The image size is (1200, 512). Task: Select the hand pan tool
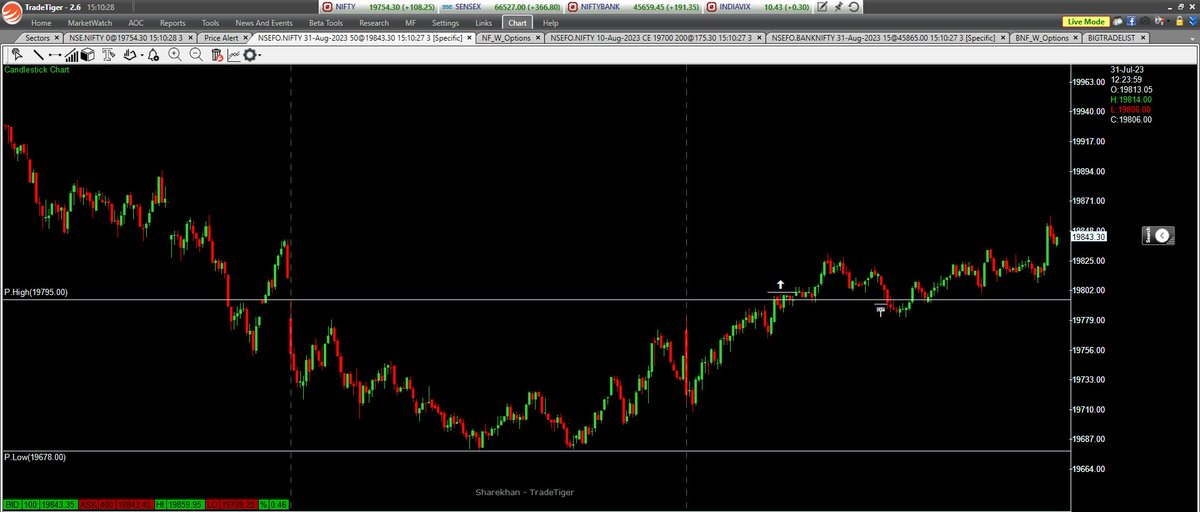point(130,55)
